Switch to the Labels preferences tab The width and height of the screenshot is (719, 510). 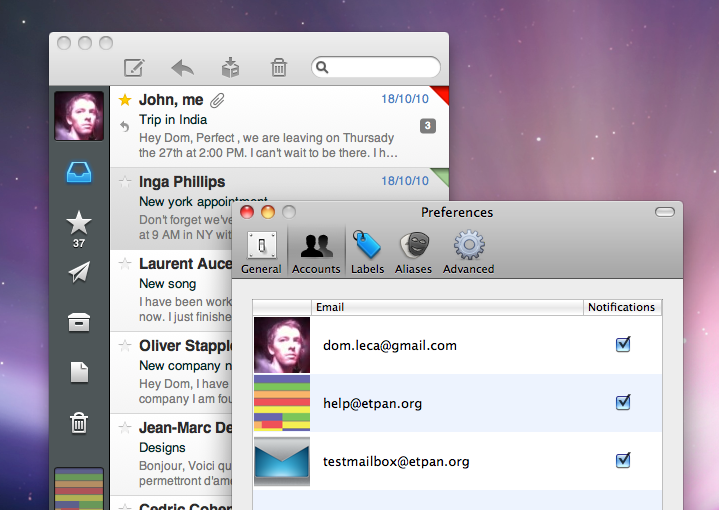(367, 252)
